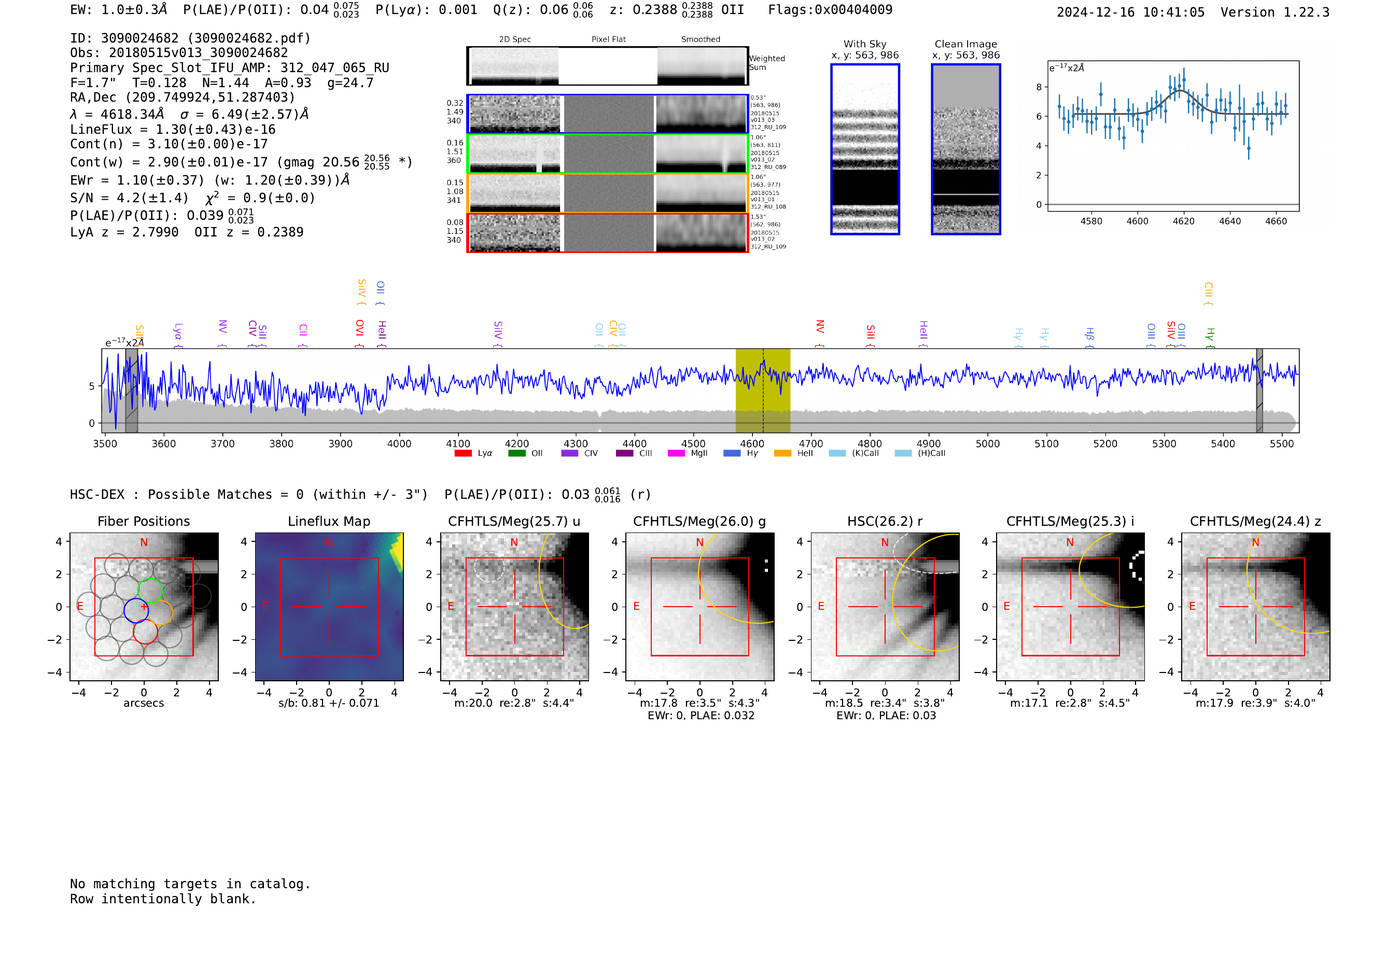Click the gray hatched band near 5460 Å

[x=1260, y=391]
